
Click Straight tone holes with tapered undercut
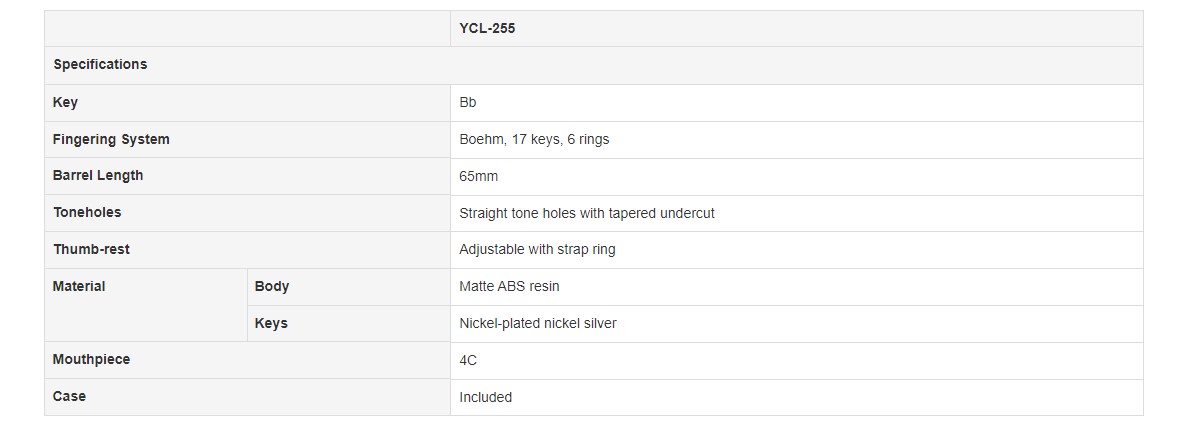tap(586, 213)
